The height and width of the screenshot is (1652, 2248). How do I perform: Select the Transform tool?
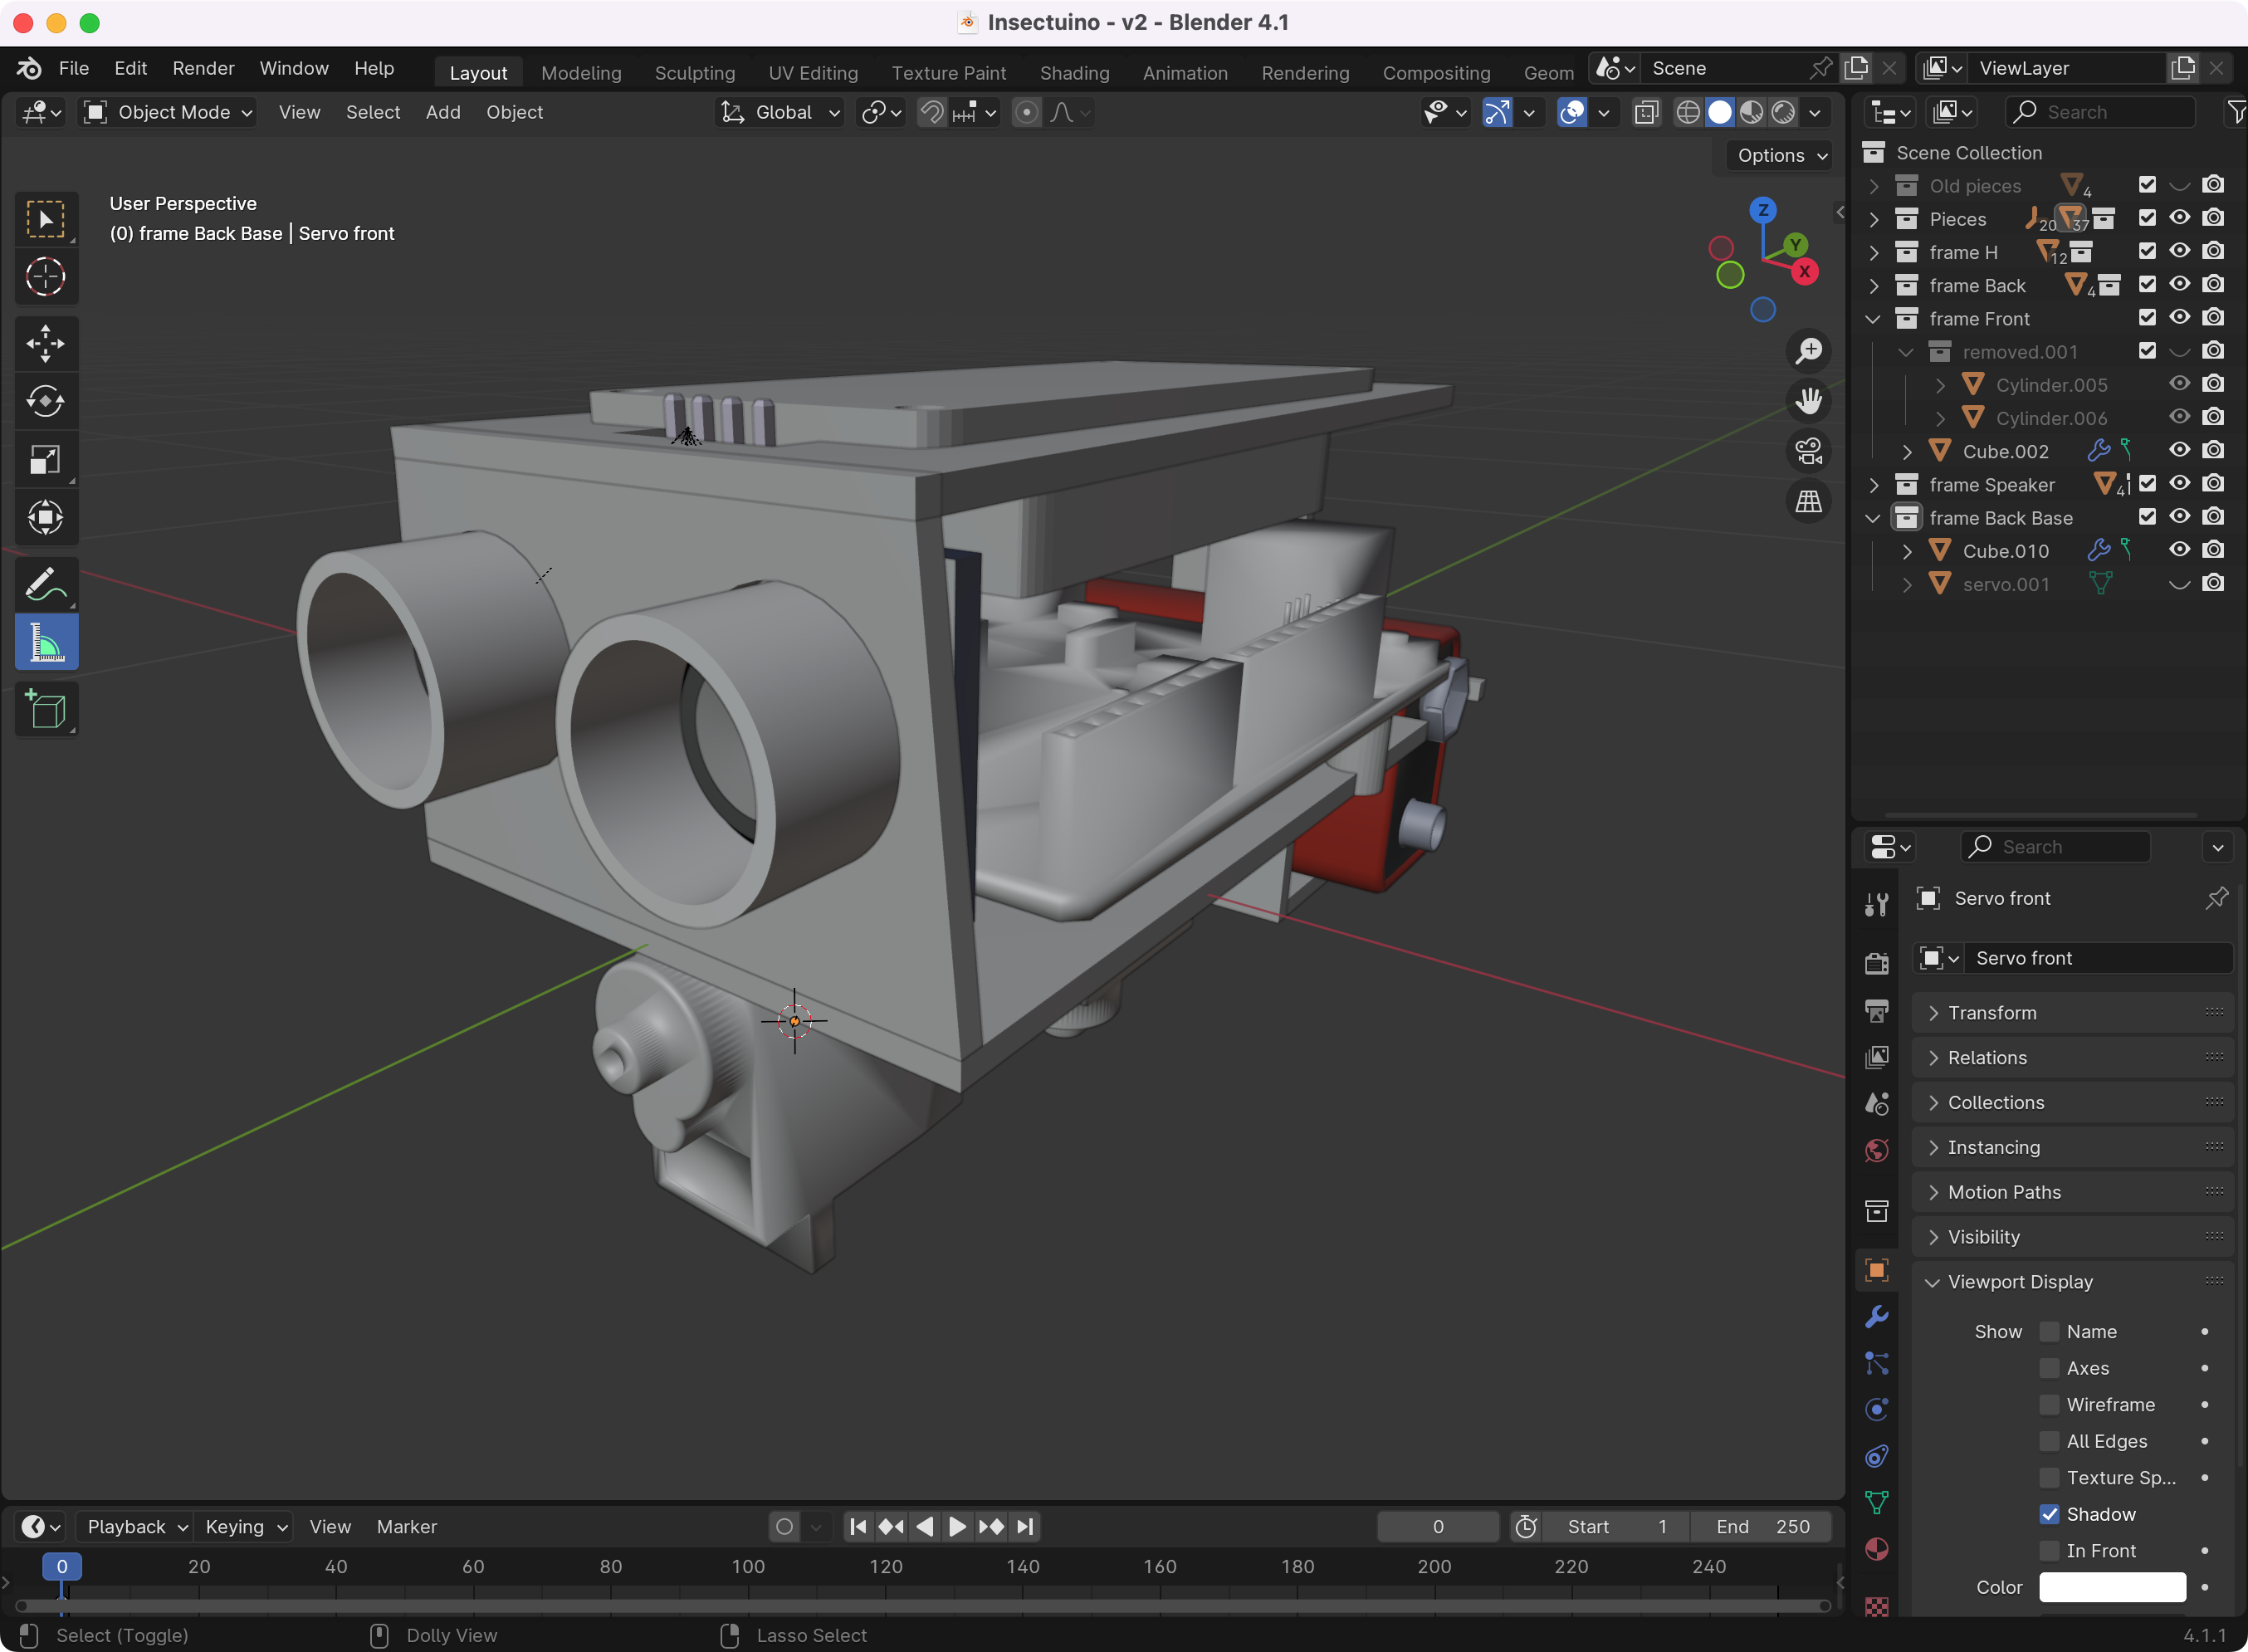[46, 517]
